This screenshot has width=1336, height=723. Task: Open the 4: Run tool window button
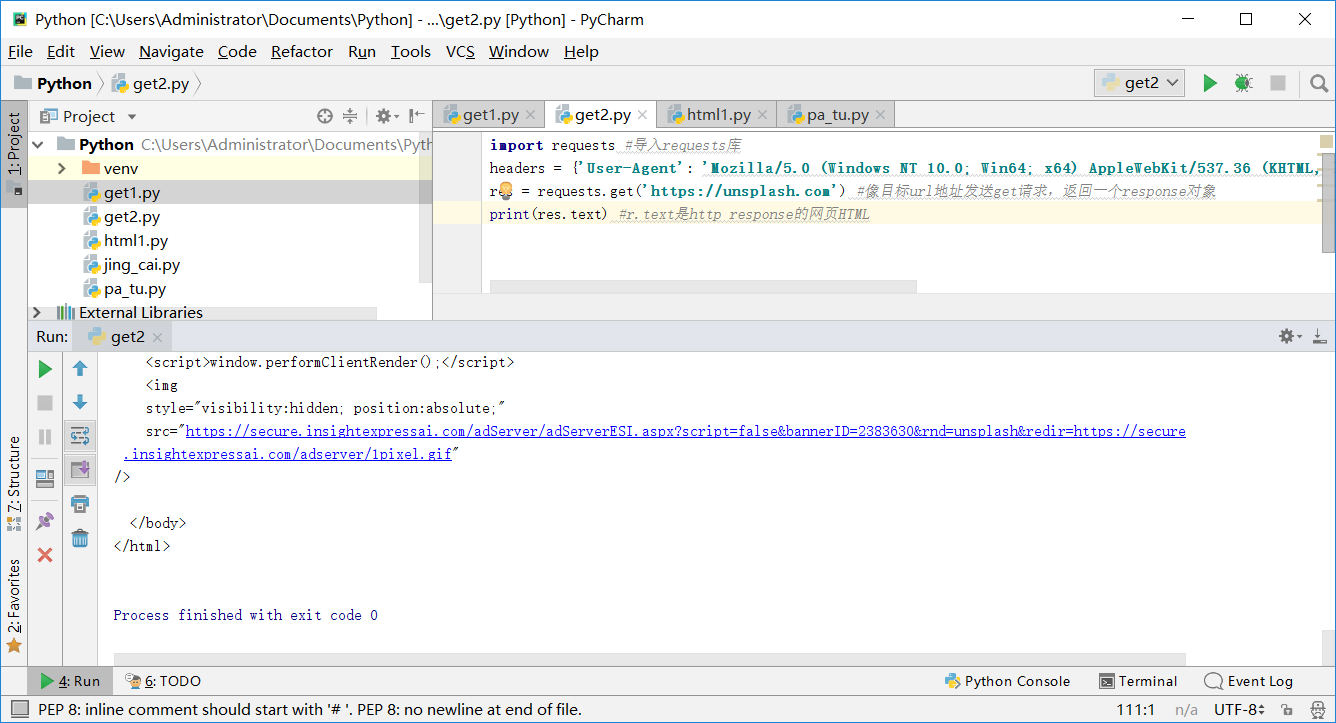pyautogui.click(x=70, y=681)
